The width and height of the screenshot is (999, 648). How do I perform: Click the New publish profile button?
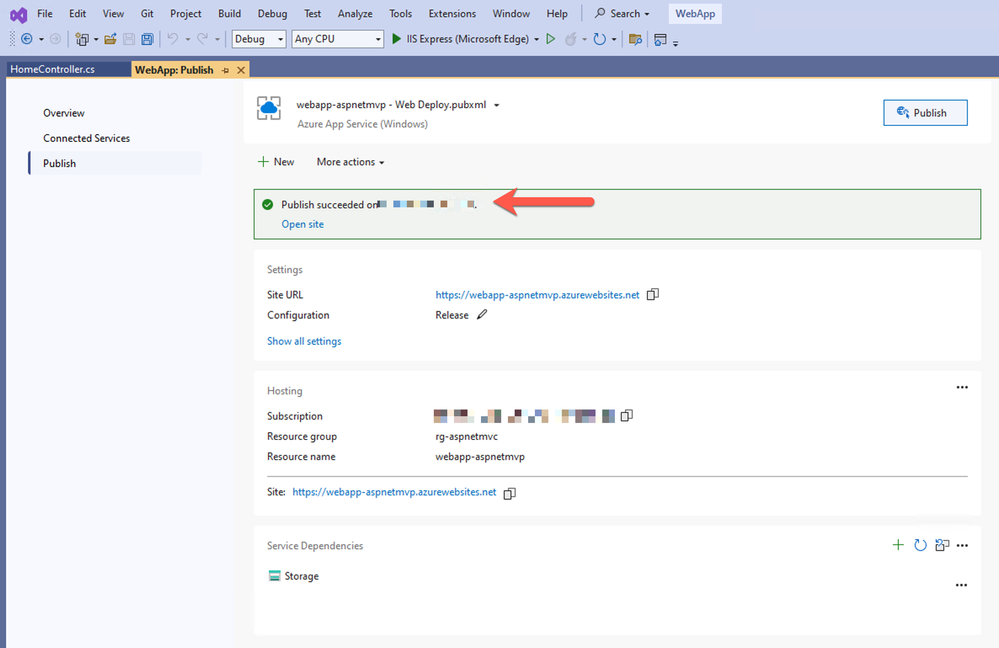(x=276, y=162)
